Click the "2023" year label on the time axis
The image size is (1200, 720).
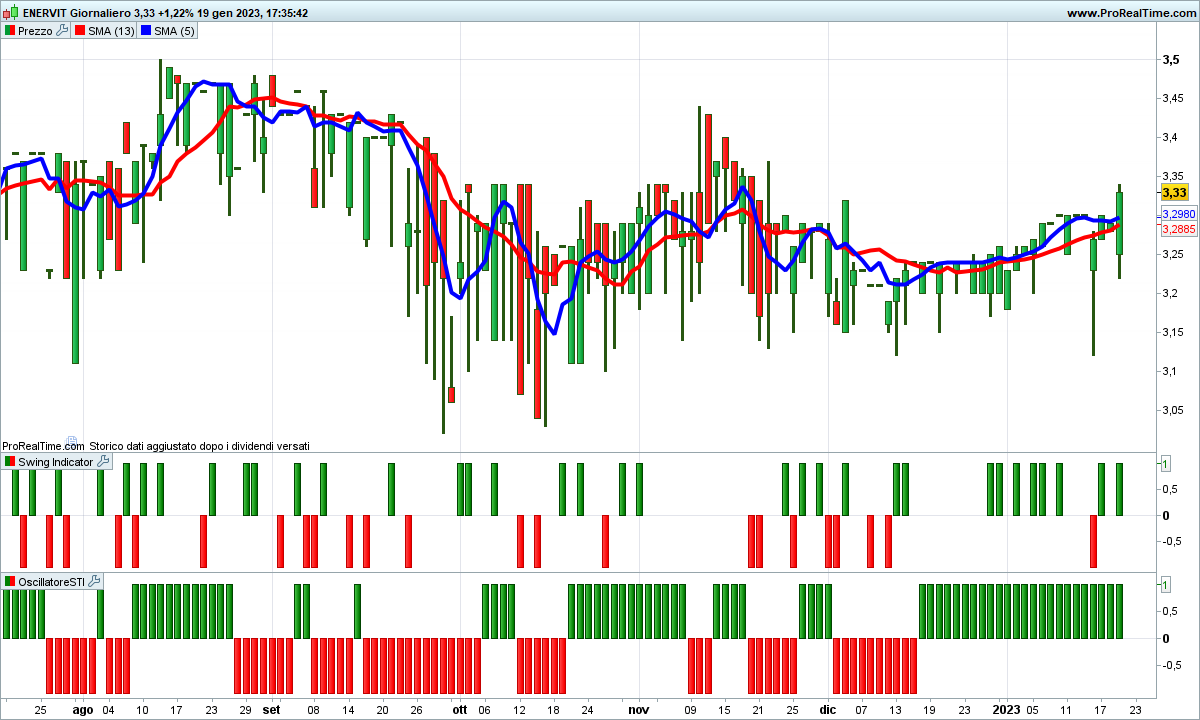[x=1006, y=710]
